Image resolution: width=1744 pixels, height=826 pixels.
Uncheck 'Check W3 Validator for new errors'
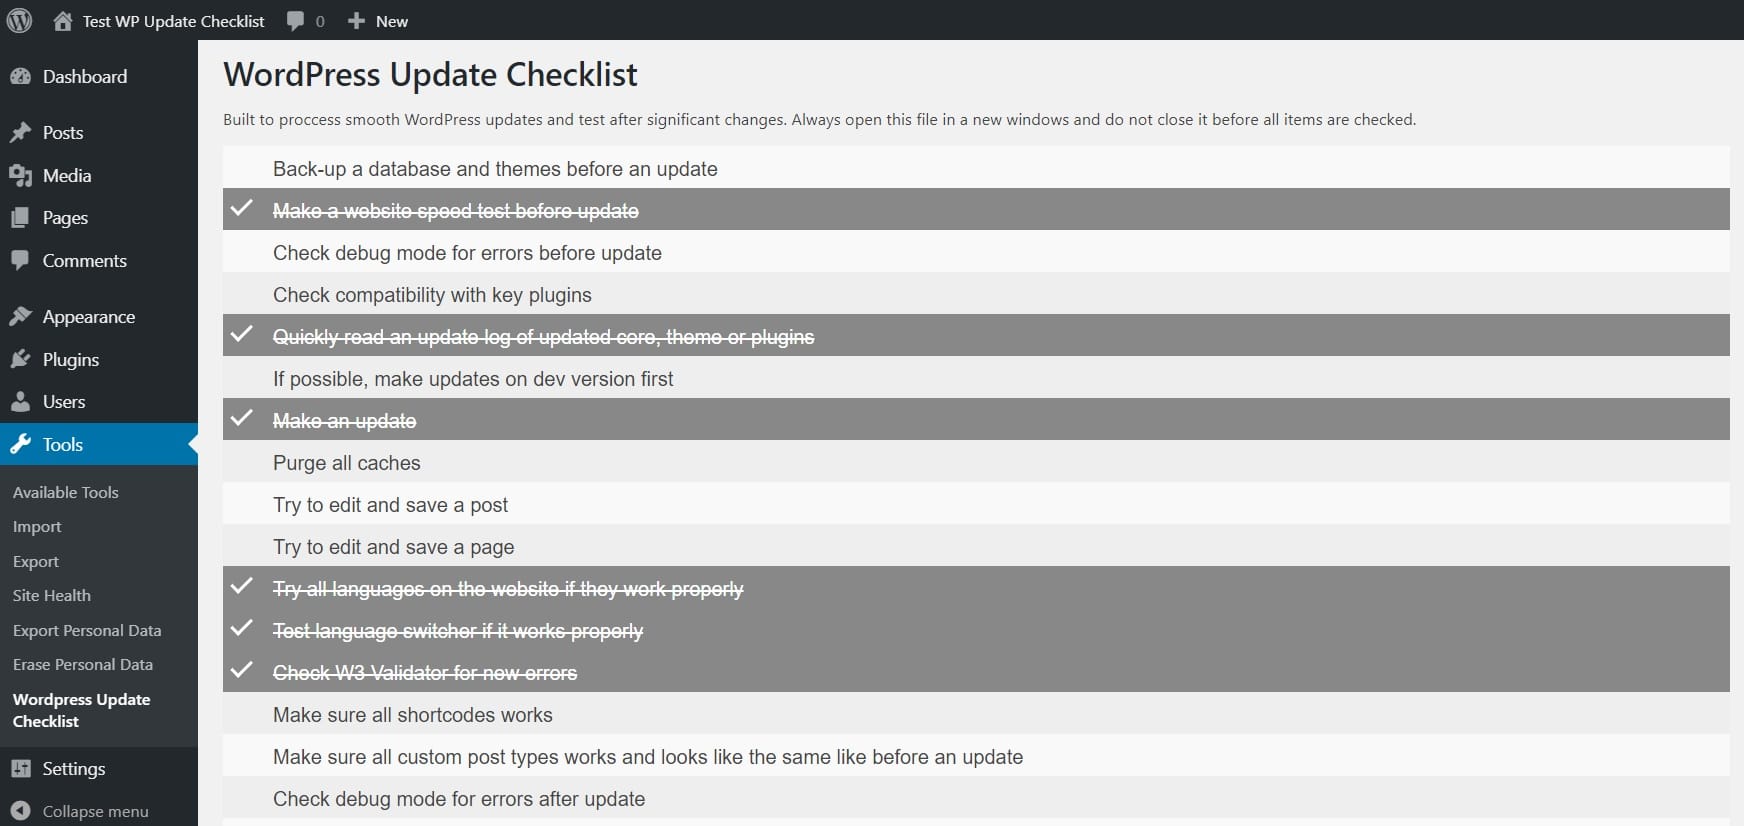click(976, 672)
